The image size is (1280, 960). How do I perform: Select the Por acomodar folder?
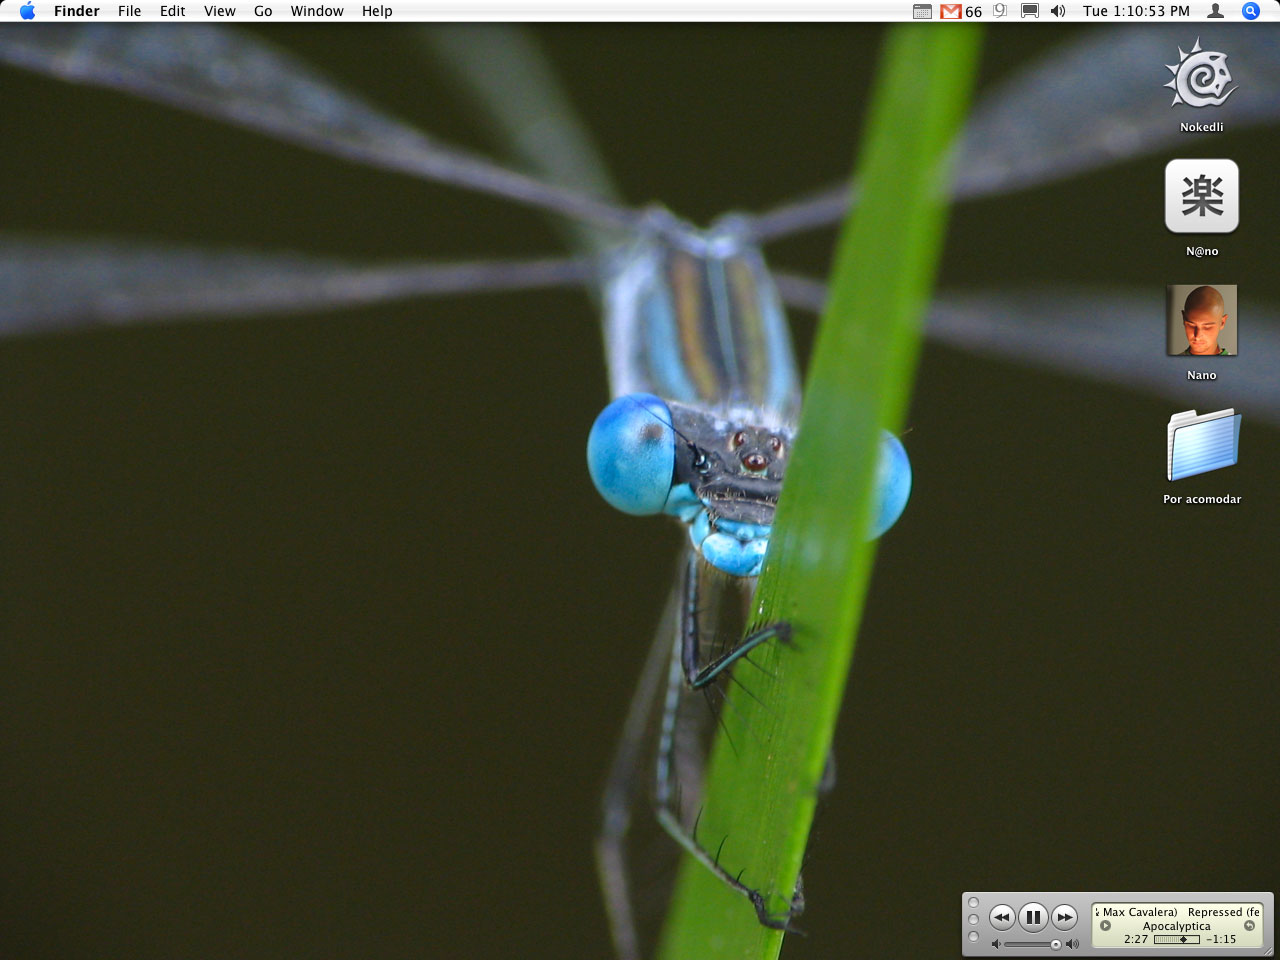click(1202, 445)
